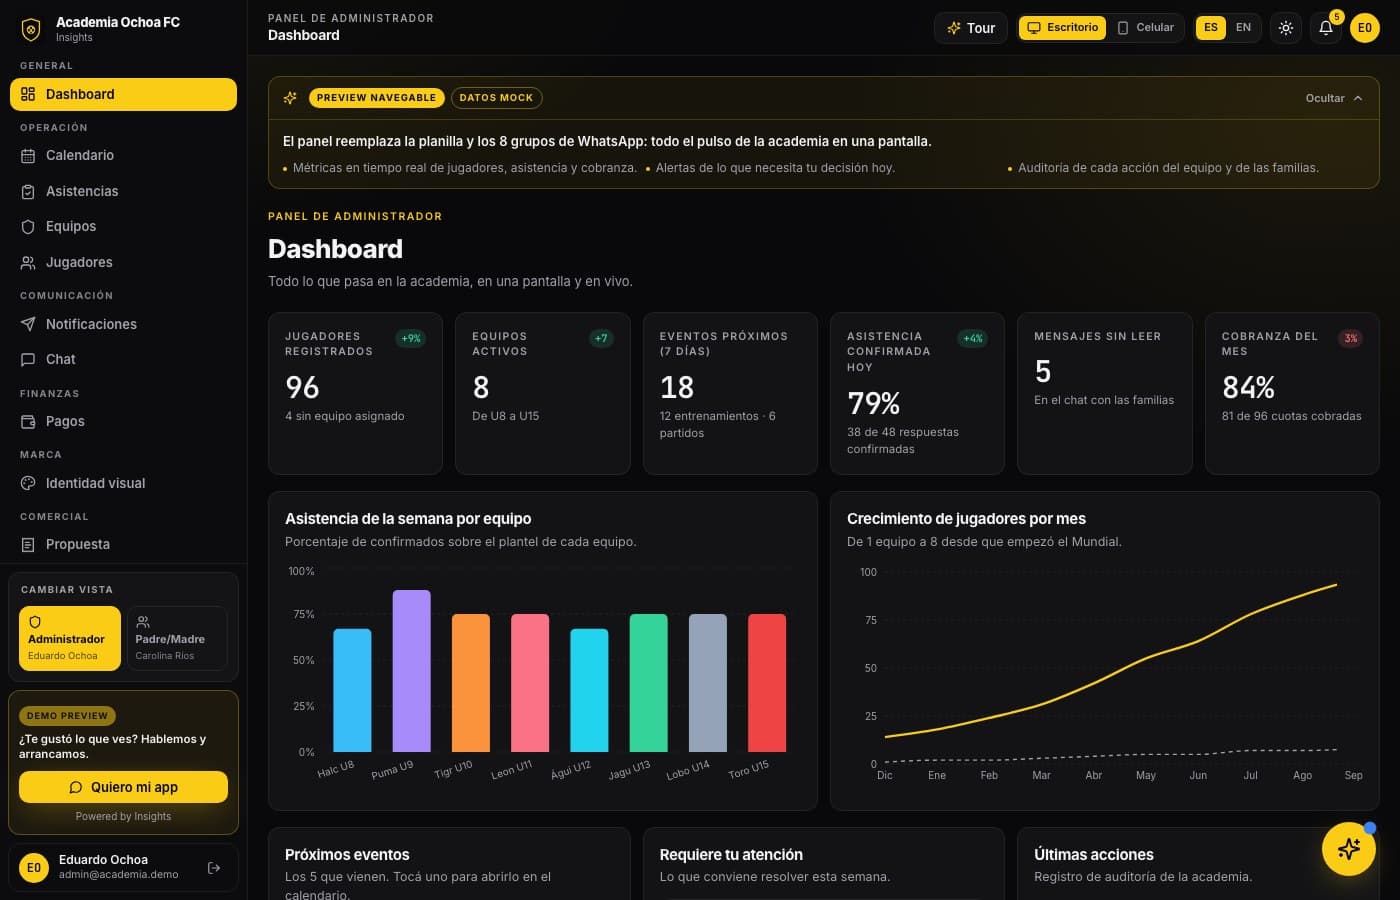This screenshot has width=1400, height=900.
Task: Switch preview to Escritorio mode
Action: [x=1062, y=28]
